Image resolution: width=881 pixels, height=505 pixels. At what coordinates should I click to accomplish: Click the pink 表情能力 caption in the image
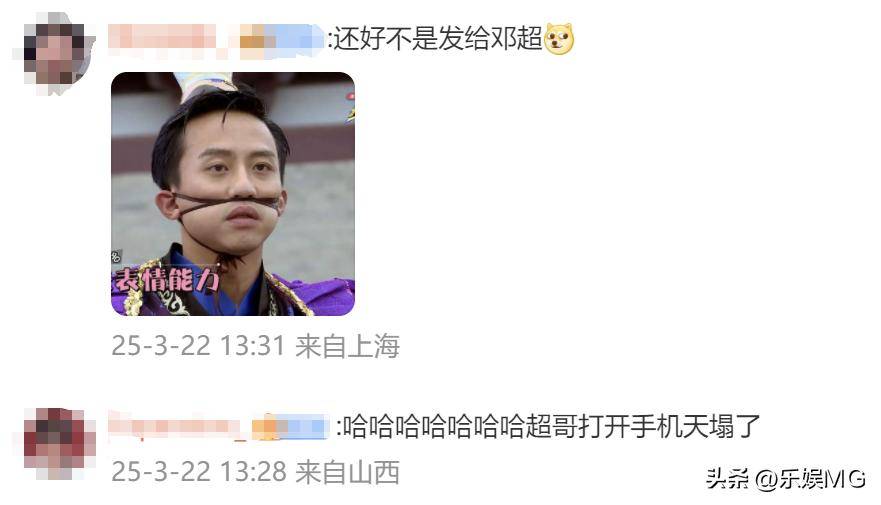tap(166, 280)
